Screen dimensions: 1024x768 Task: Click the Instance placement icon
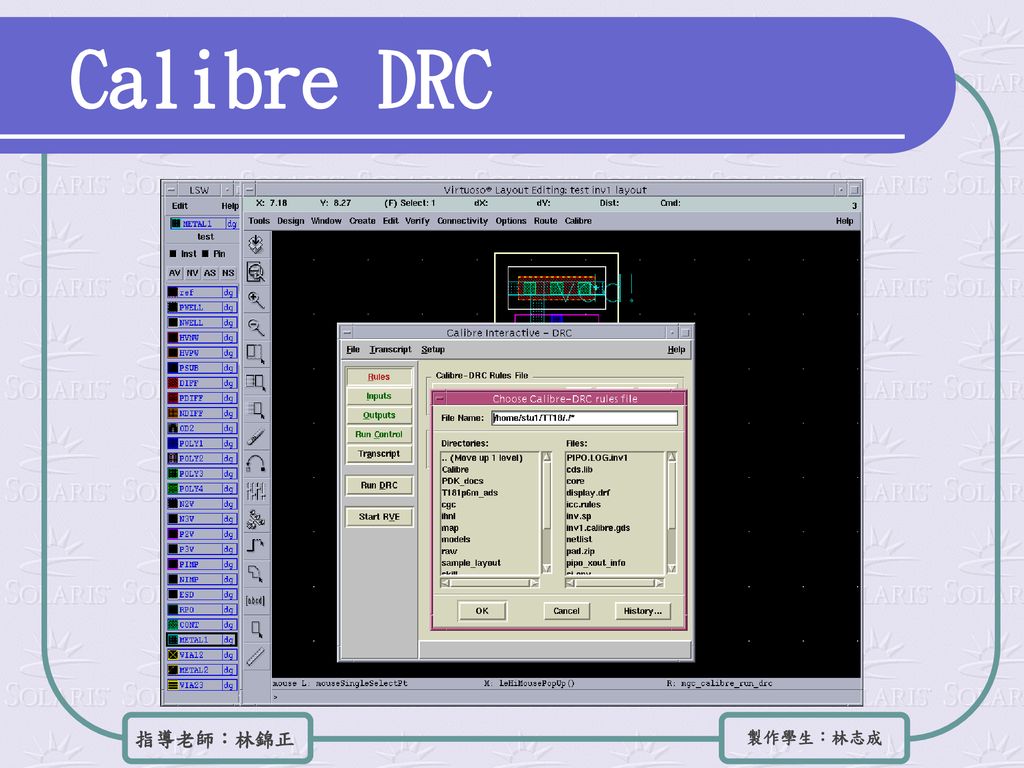(256, 519)
